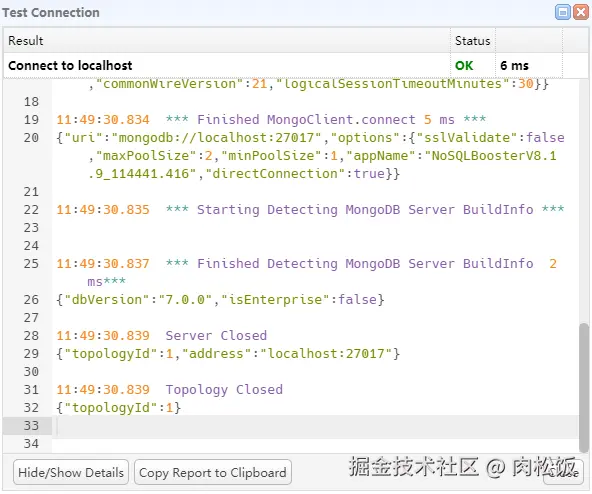
Task: Click timestamp 11:49:30.835
Action: [103, 210]
